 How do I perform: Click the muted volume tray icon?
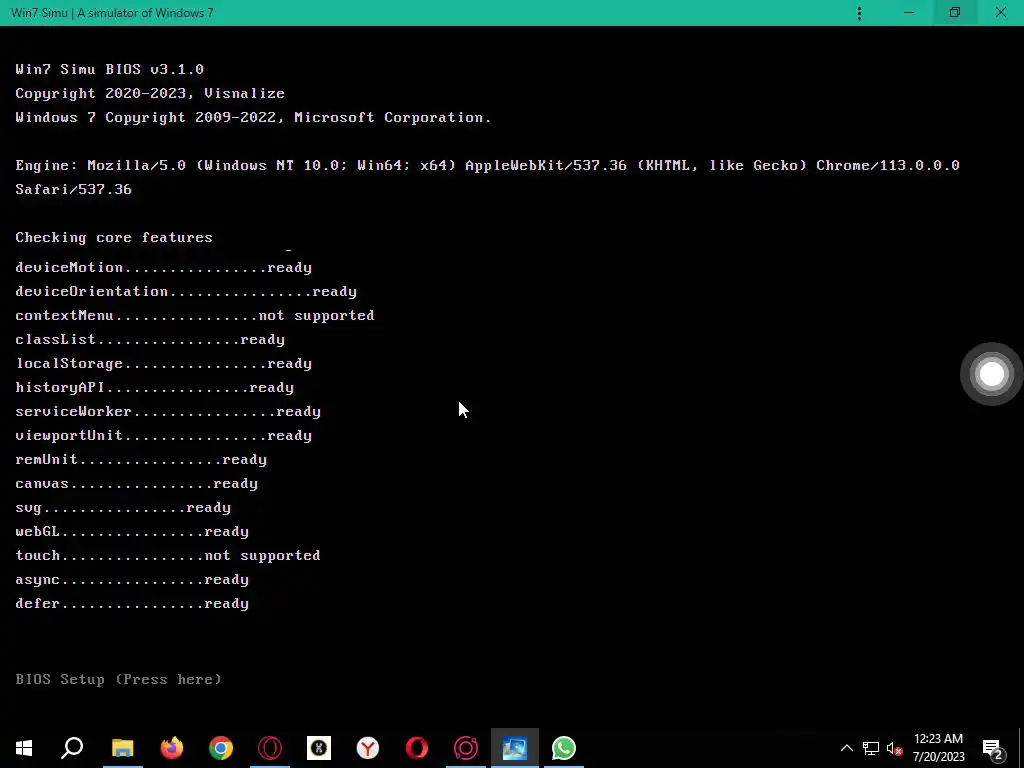[x=894, y=748]
